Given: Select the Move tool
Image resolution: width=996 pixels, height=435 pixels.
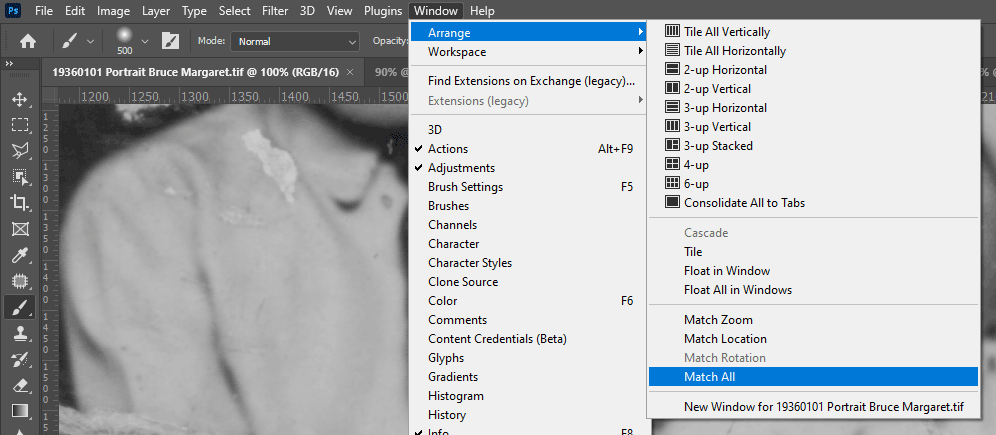Looking at the screenshot, I should (19, 99).
